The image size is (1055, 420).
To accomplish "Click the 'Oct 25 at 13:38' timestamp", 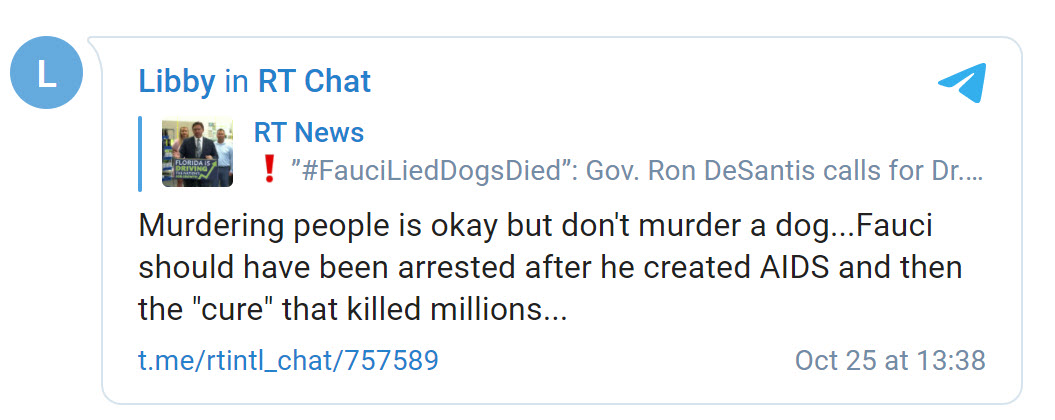I will click(x=890, y=360).
